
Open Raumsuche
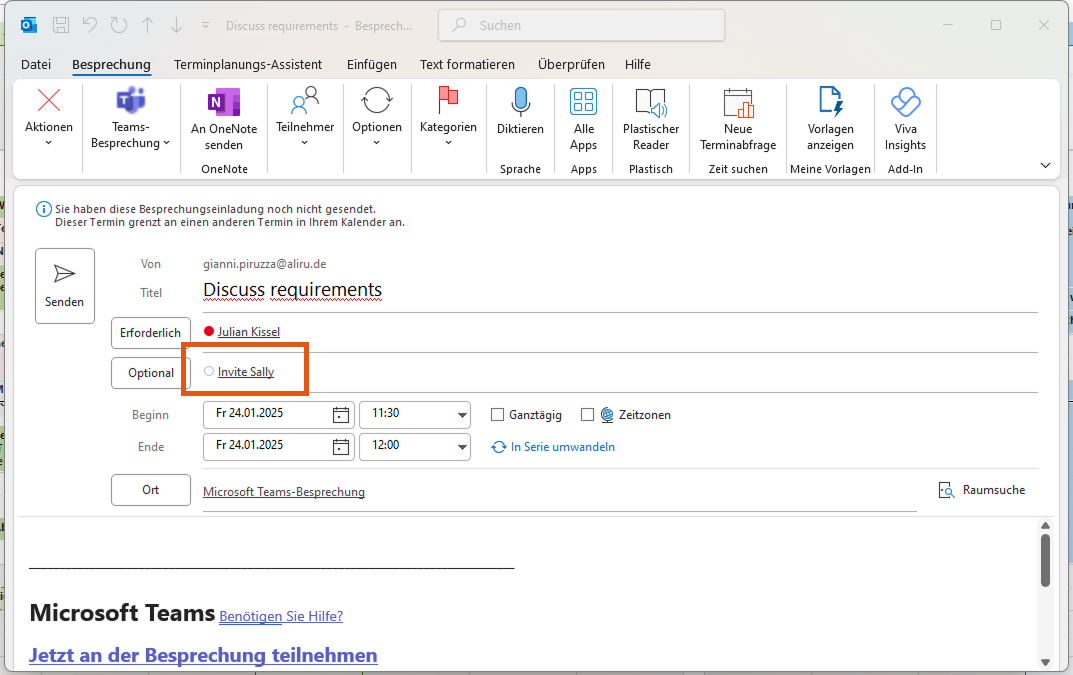982,490
